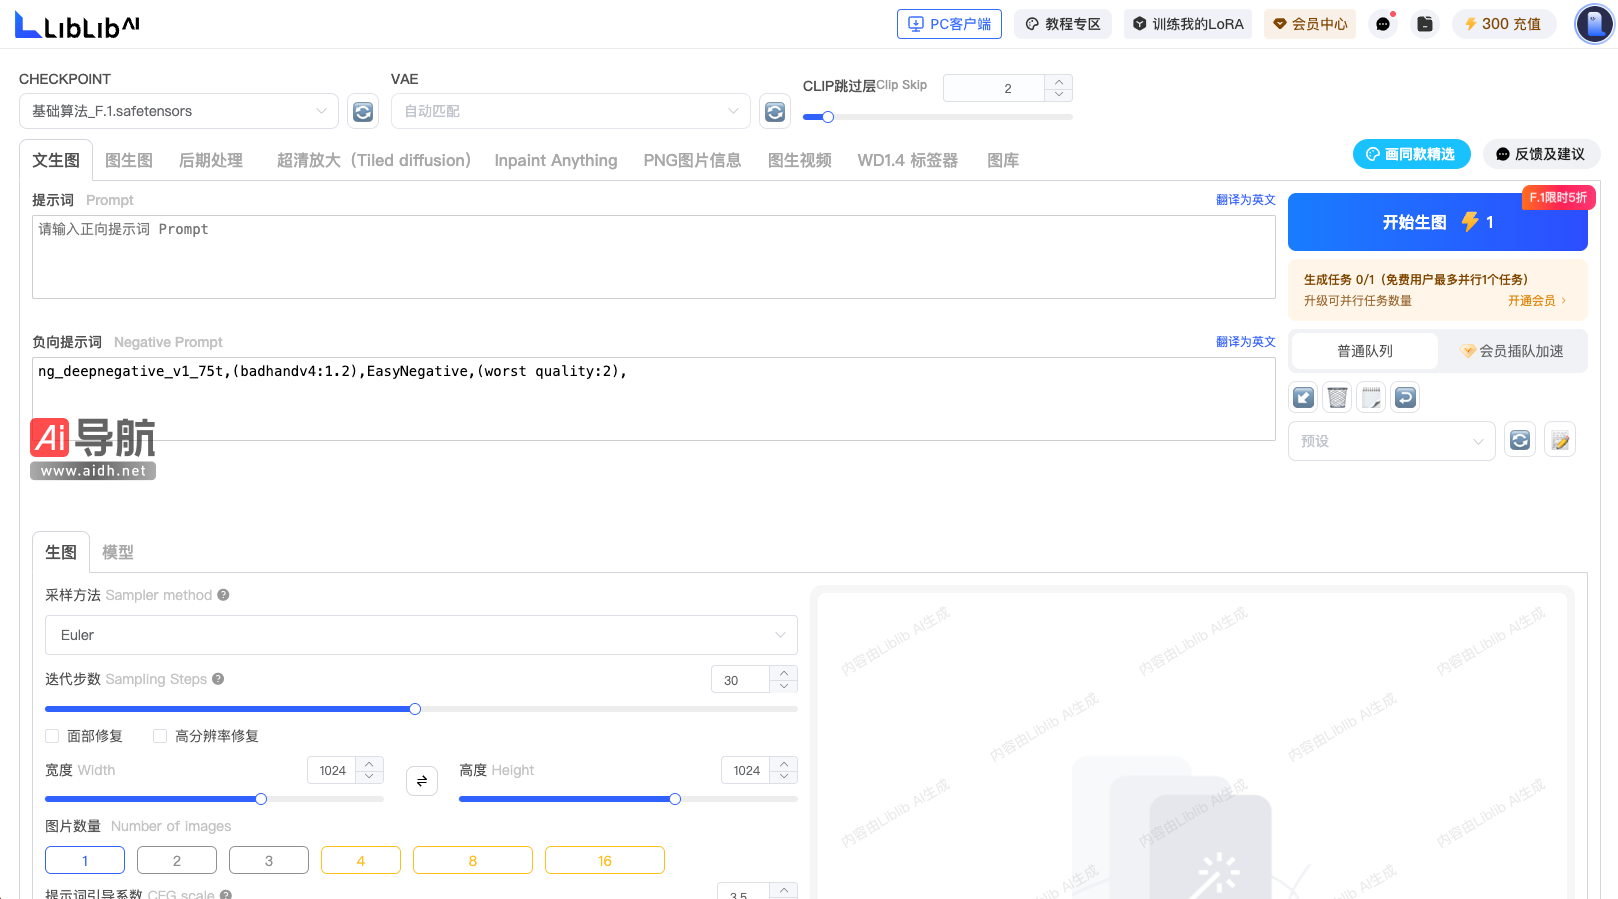Click the trash bin clear-prompt icon

pyautogui.click(x=1337, y=398)
